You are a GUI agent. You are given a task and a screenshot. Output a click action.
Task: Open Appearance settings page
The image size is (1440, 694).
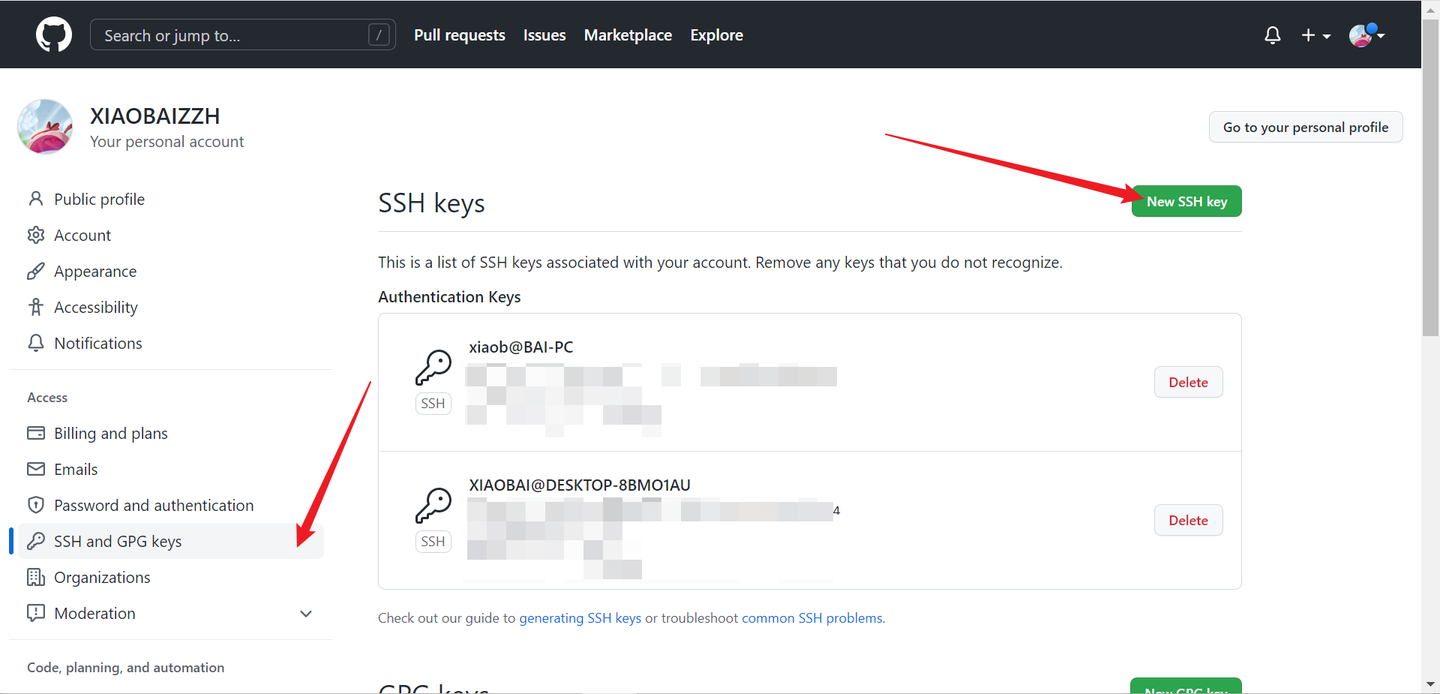[x=95, y=271]
